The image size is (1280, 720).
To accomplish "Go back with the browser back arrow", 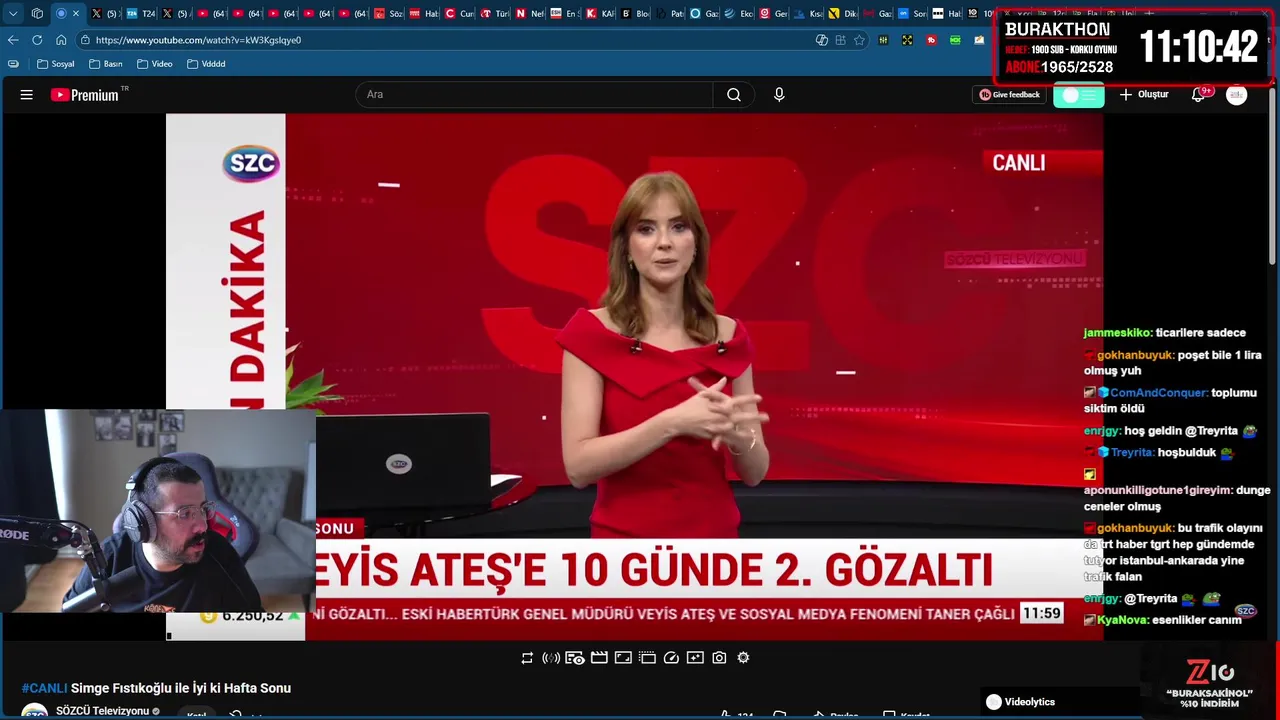I will (x=13, y=40).
